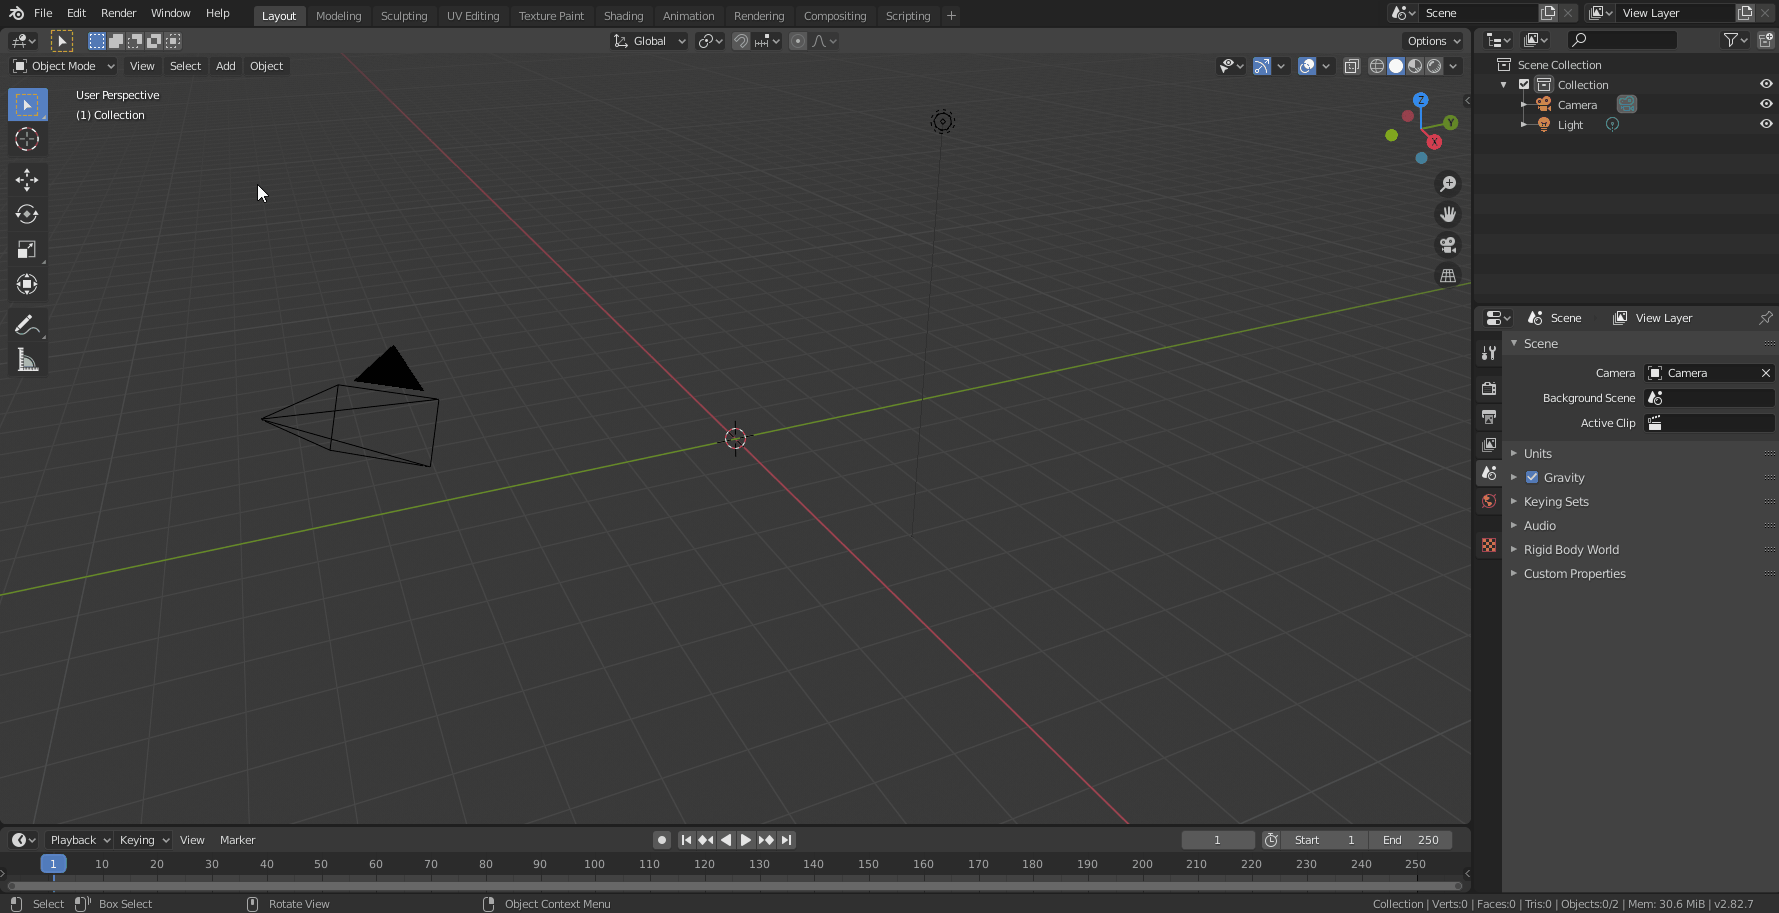
Task: Click frame 1 playhead marker in timeline
Action: tap(53, 863)
